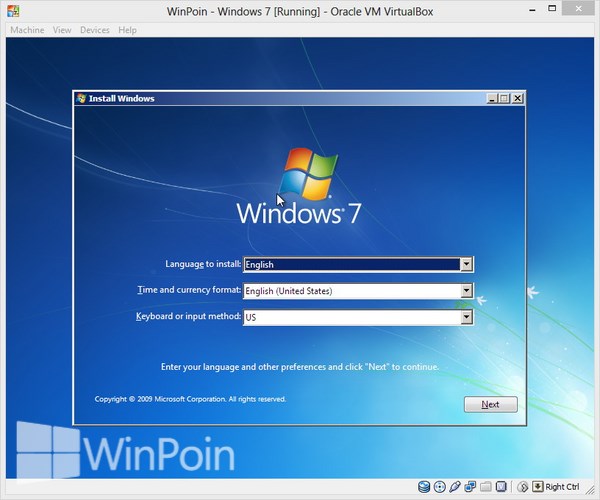600x500 pixels.
Task: Click the keyboard capture arrow icon
Action: coord(538,486)
